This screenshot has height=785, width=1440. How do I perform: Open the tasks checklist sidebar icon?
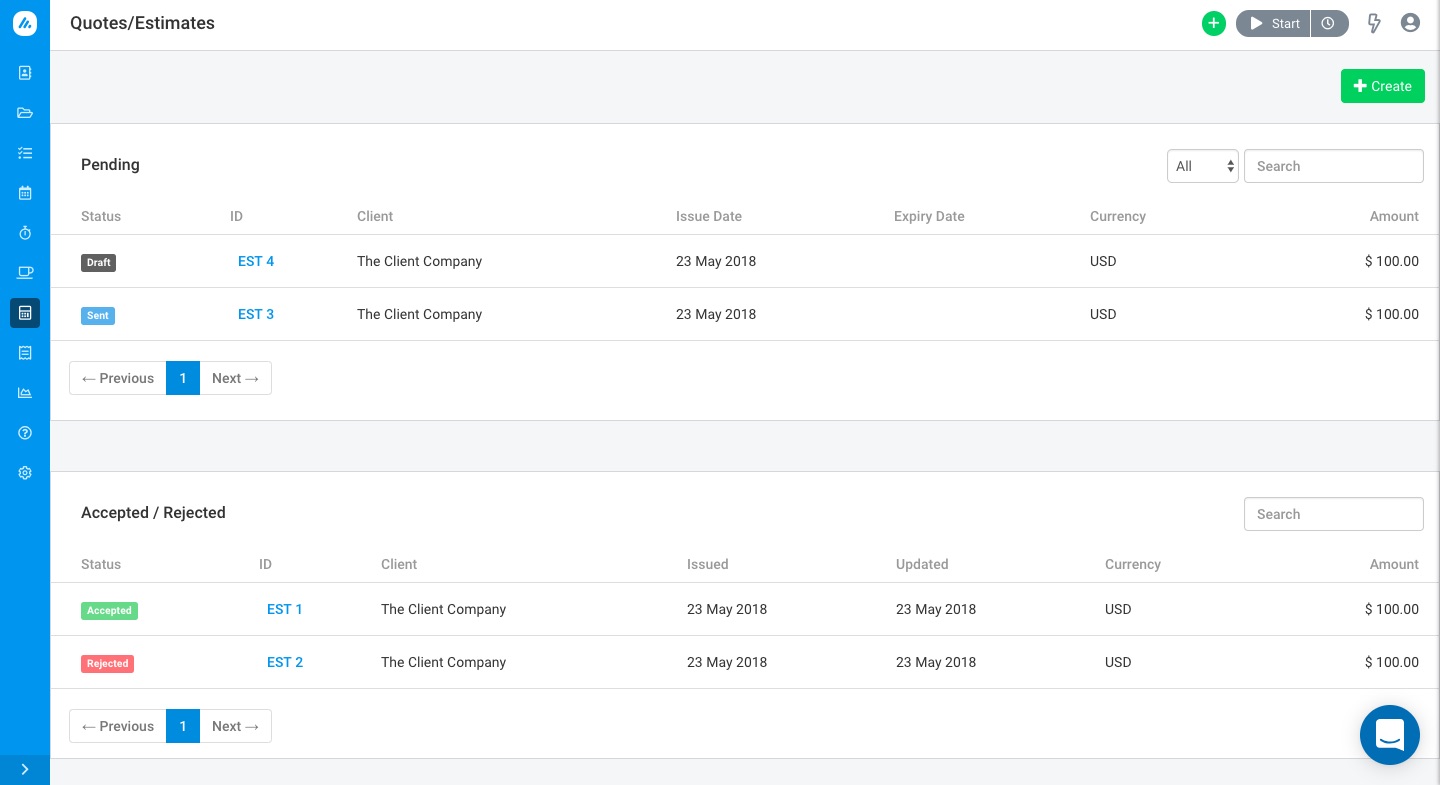click(x=25, y=153)
